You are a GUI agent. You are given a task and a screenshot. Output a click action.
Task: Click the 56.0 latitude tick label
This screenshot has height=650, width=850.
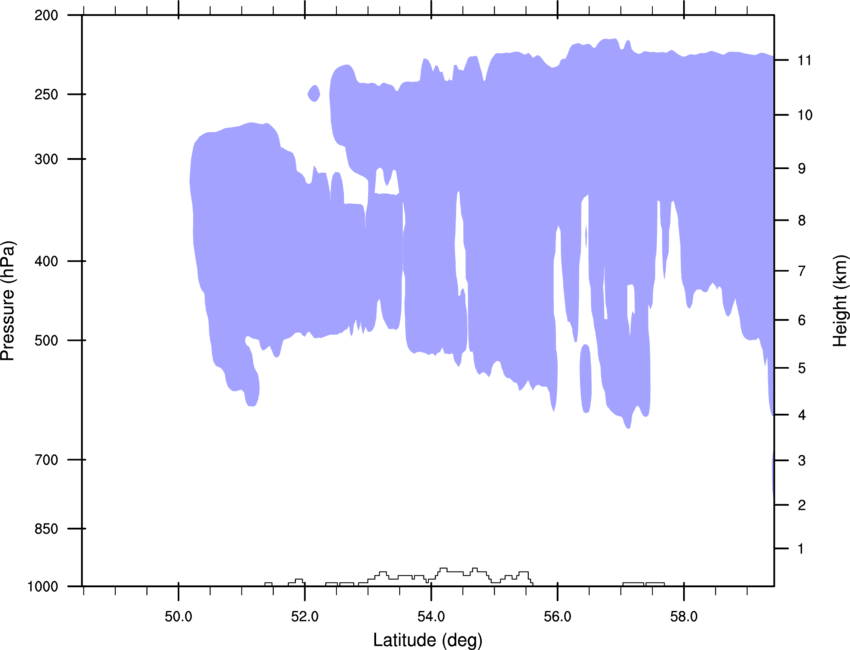tap(557, 617)
